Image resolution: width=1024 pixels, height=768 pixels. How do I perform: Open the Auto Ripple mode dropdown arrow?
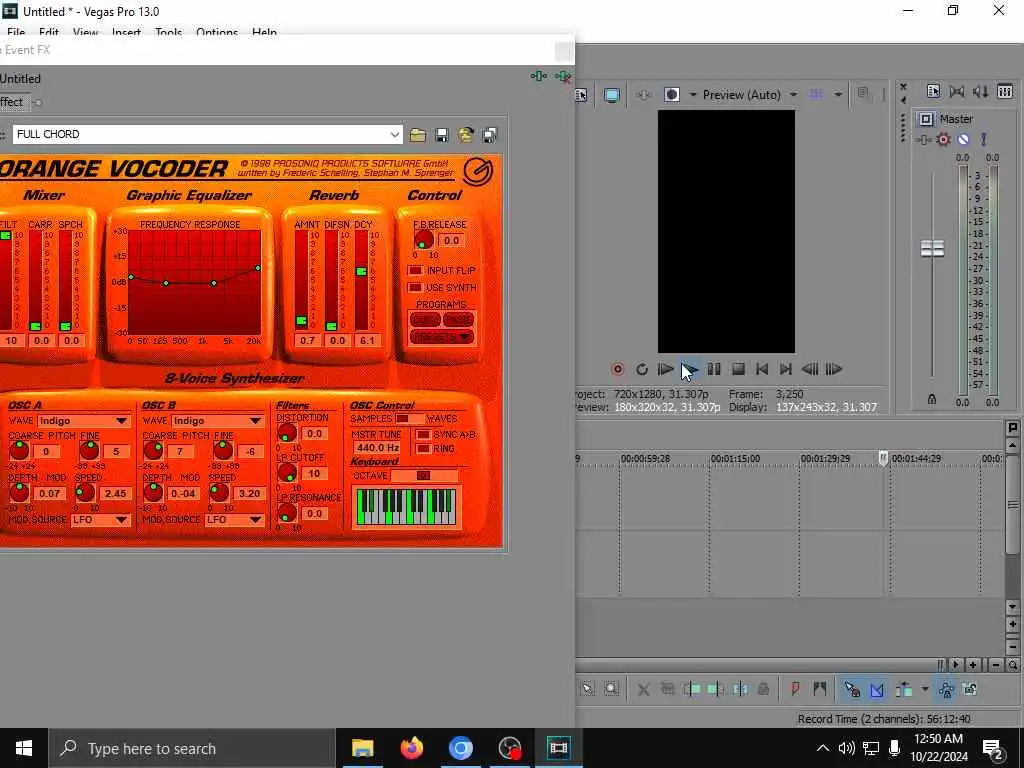(x=925, y=689)
